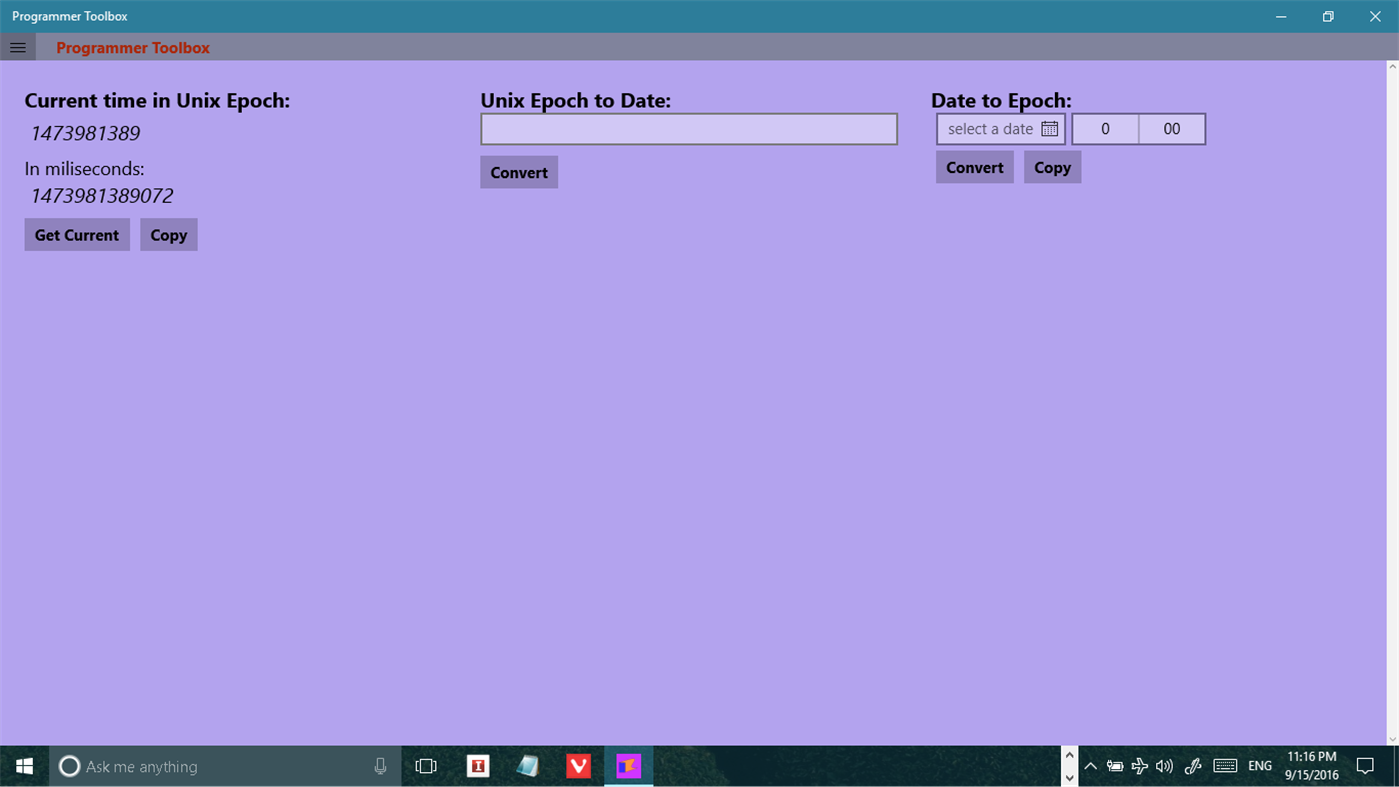Open the taskbar clock and date

pos(1312,766)
